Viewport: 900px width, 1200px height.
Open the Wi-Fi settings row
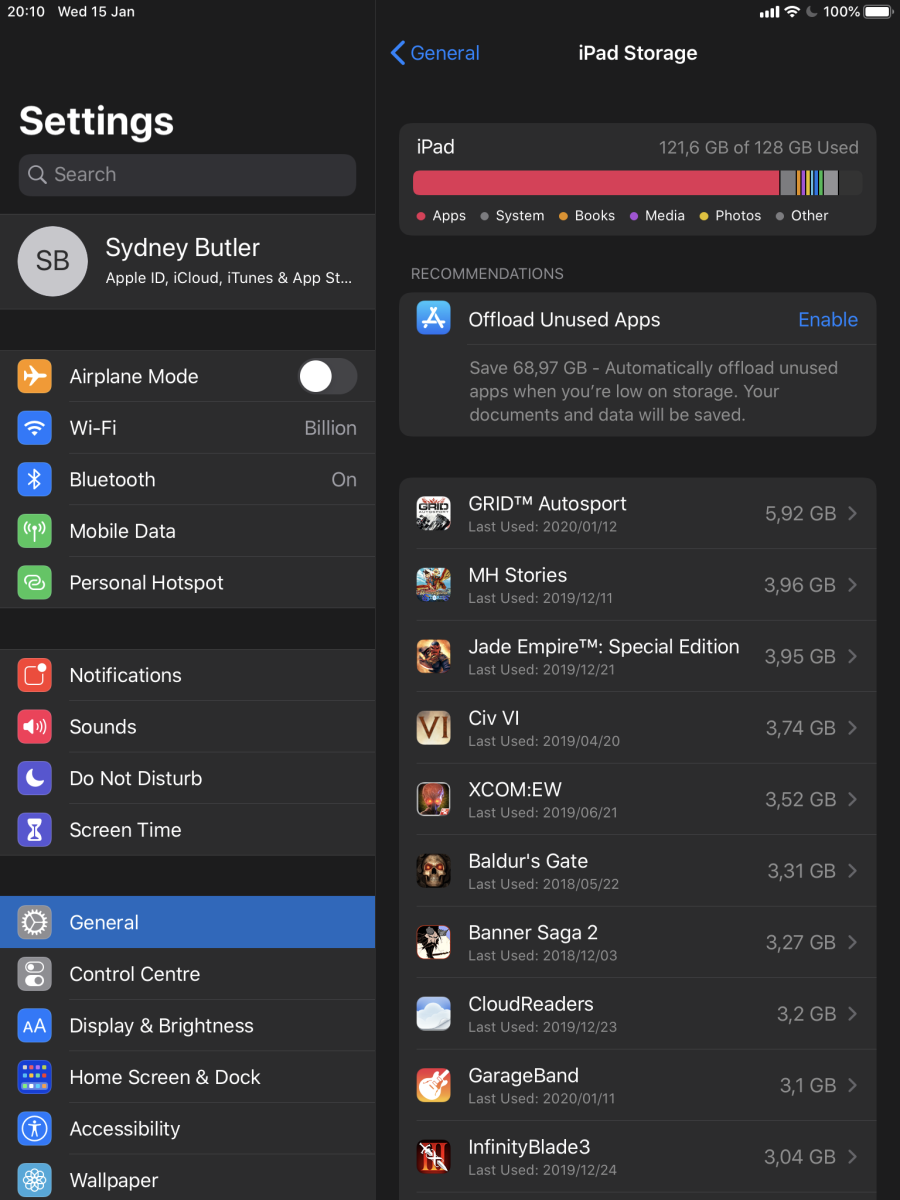point(187,428)
